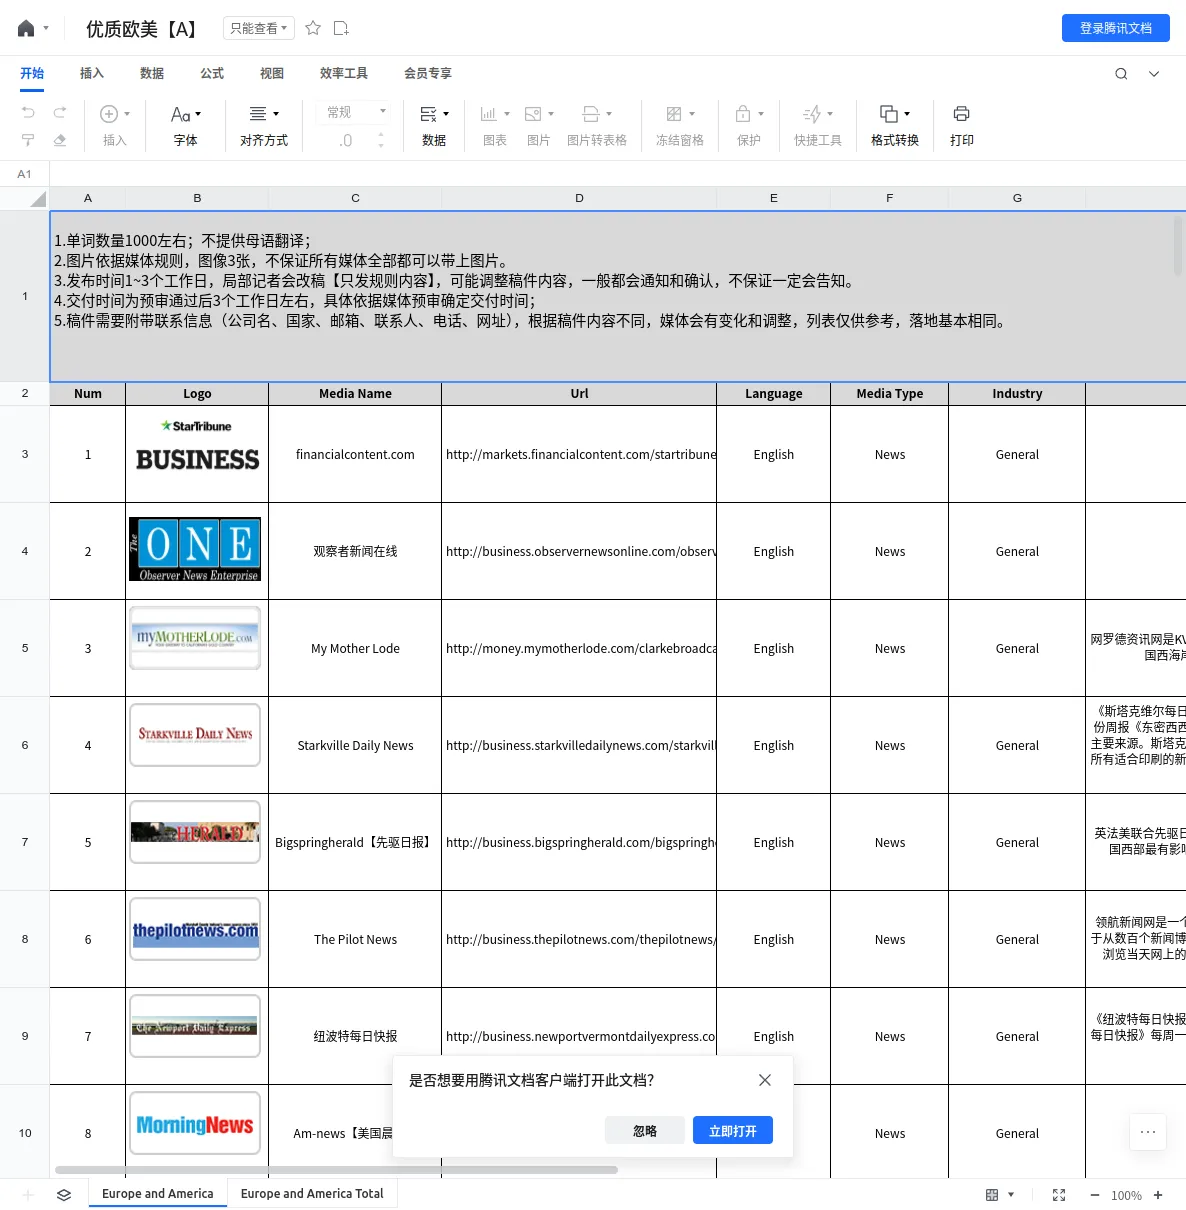Zoom out with the minus button
This screenshot has height=1210, width=1186.
coord(1095,1195)
